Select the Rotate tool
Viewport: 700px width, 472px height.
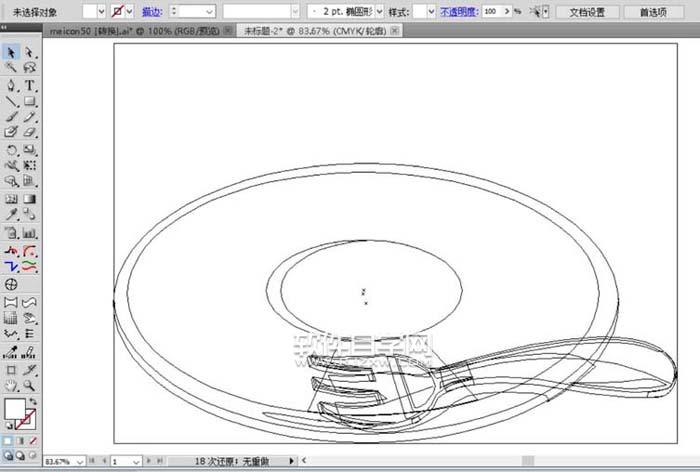tap(11, 150)
